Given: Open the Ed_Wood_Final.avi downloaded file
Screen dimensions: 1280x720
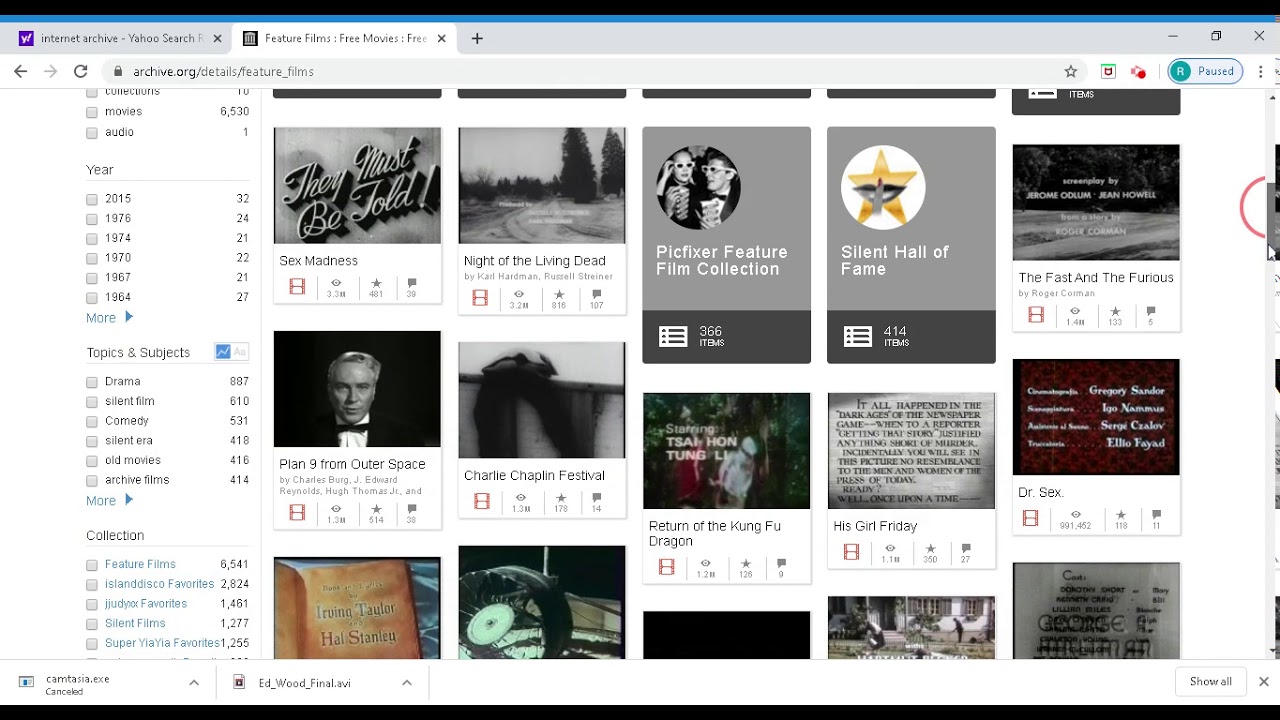Looking at the screenshot, I should [x=305, y=683].
